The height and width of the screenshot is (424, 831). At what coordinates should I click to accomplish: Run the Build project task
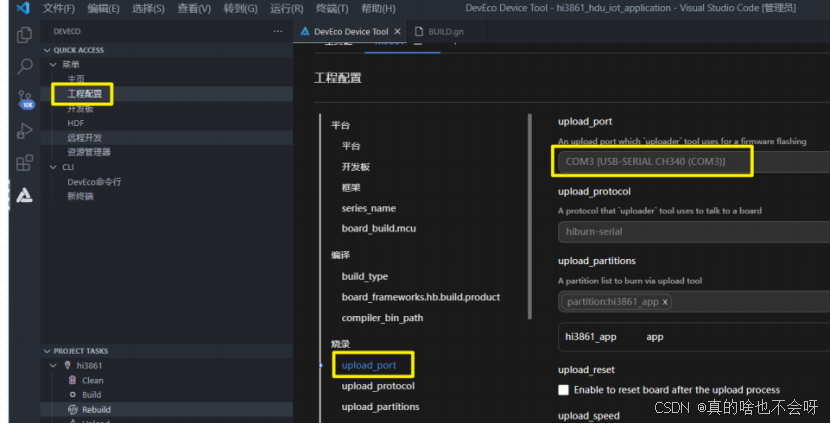tap(92, 394)
